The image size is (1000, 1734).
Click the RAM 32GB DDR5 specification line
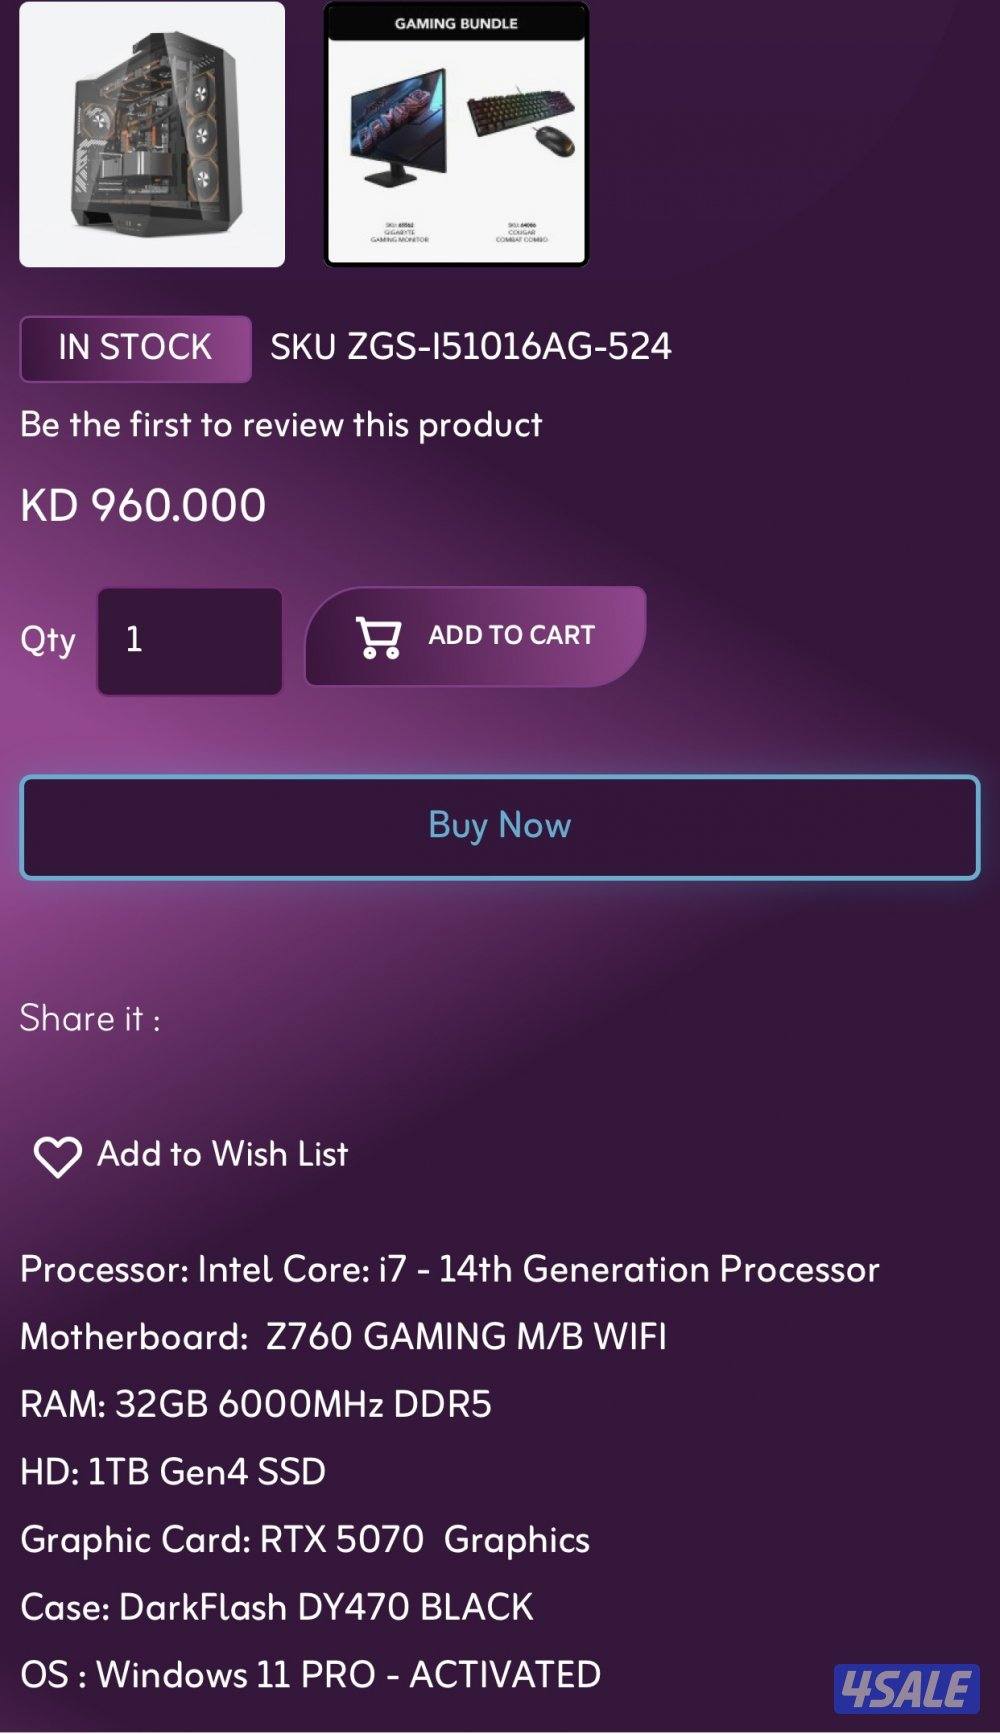256,1405
